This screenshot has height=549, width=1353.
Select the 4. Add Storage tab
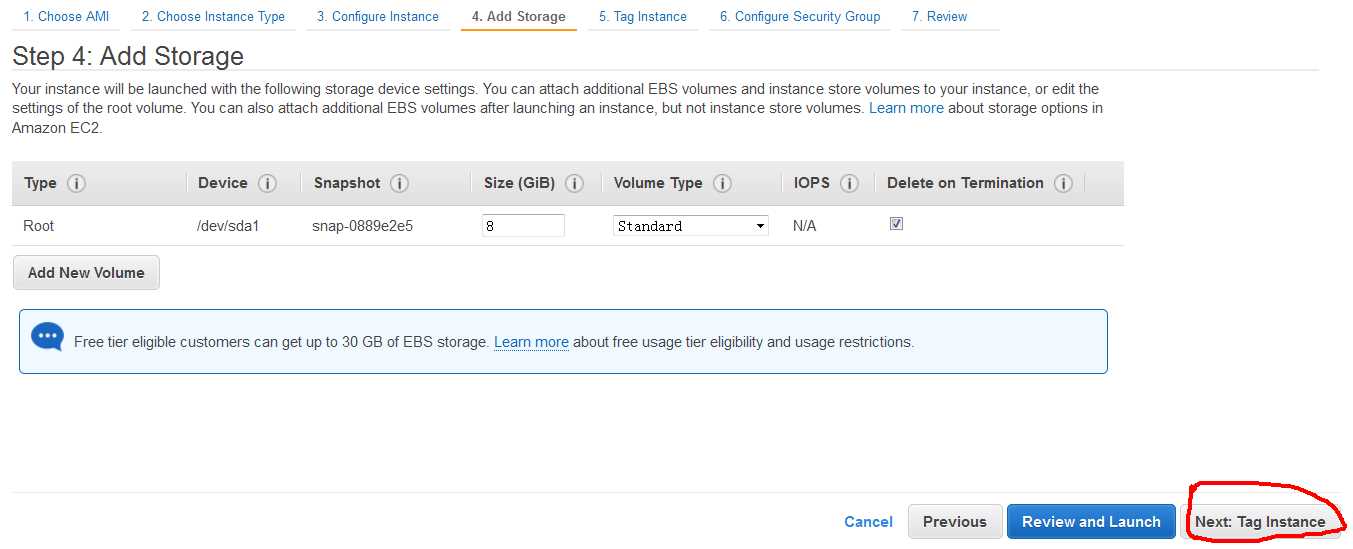[518, 16]
